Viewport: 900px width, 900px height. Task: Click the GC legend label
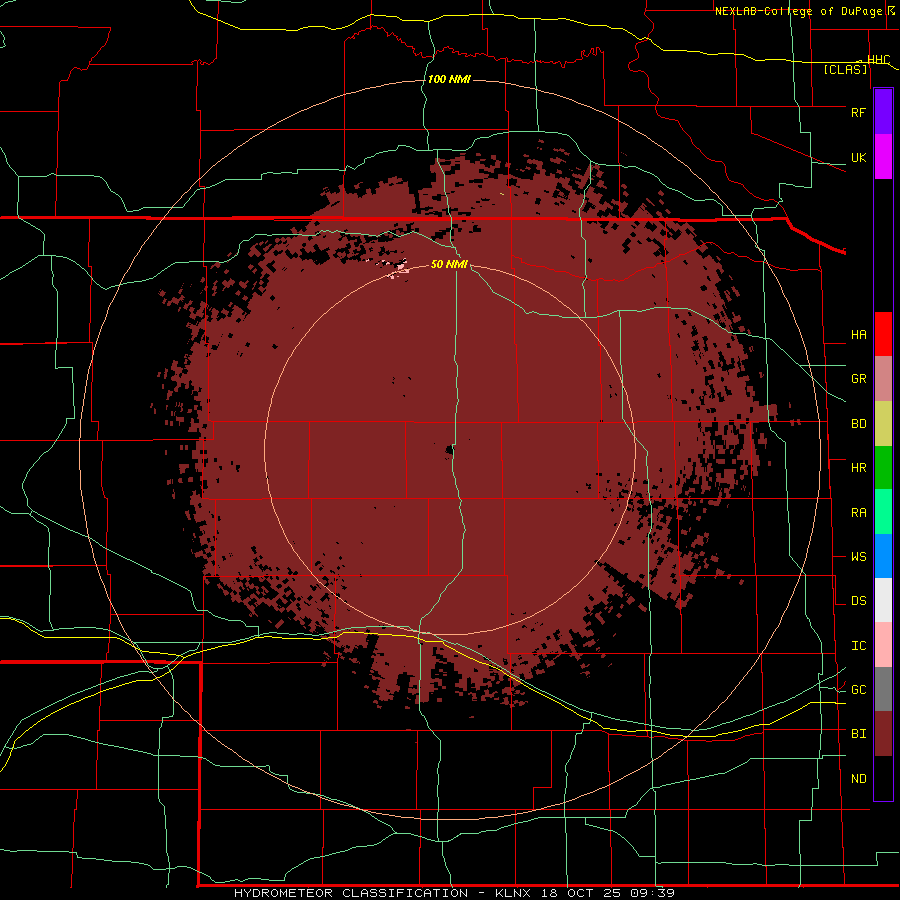858,690
